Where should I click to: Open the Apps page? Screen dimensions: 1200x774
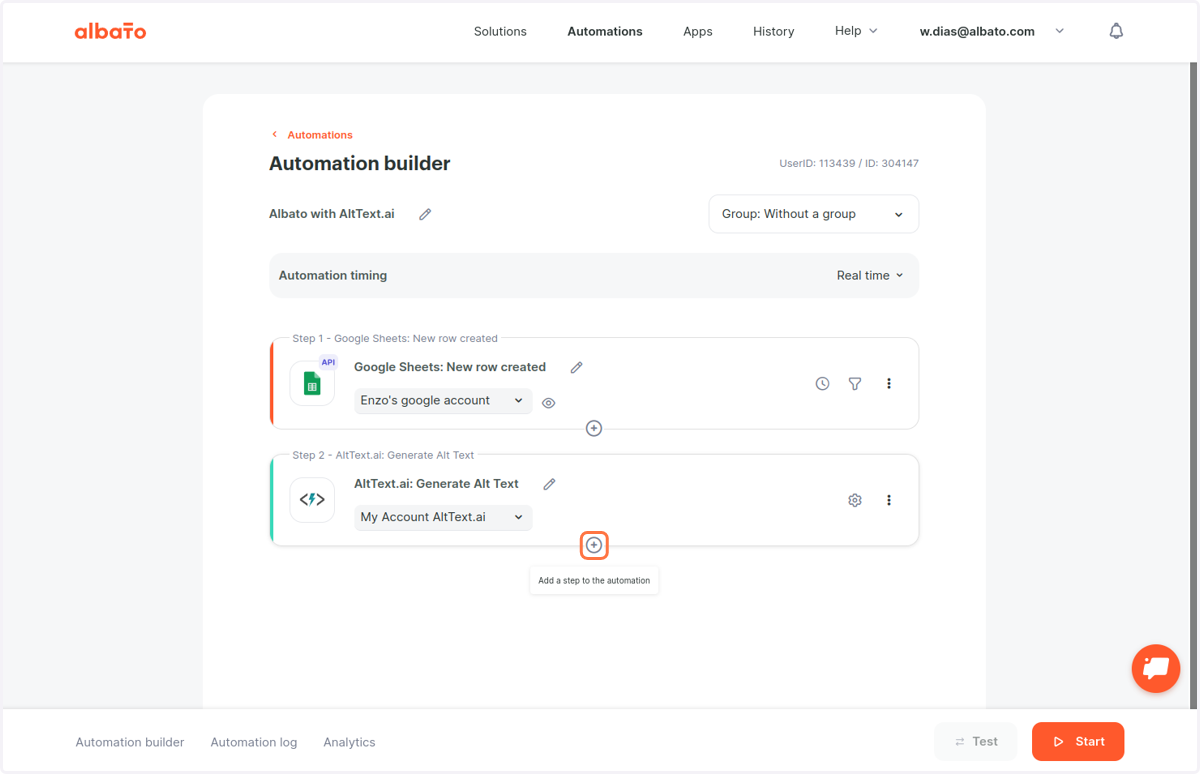click(698, 31)
